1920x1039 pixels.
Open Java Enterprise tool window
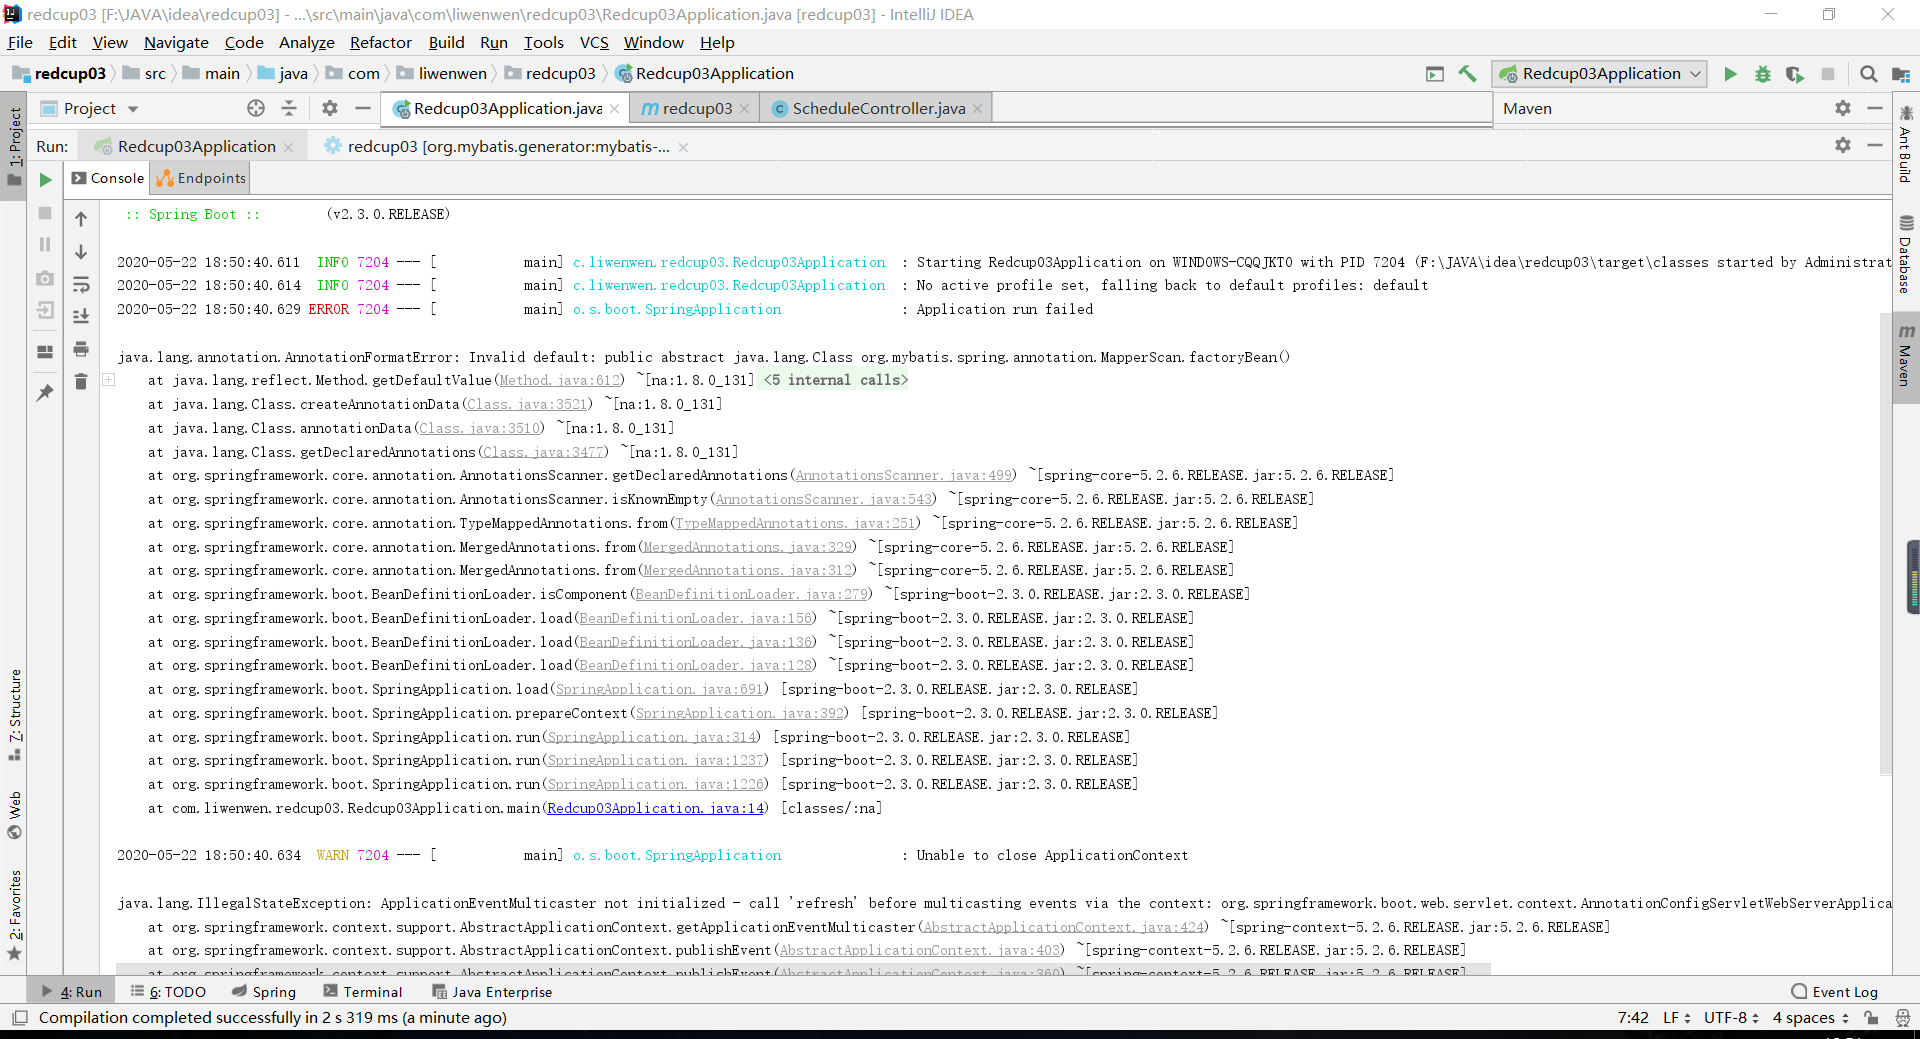coord(492,992)
